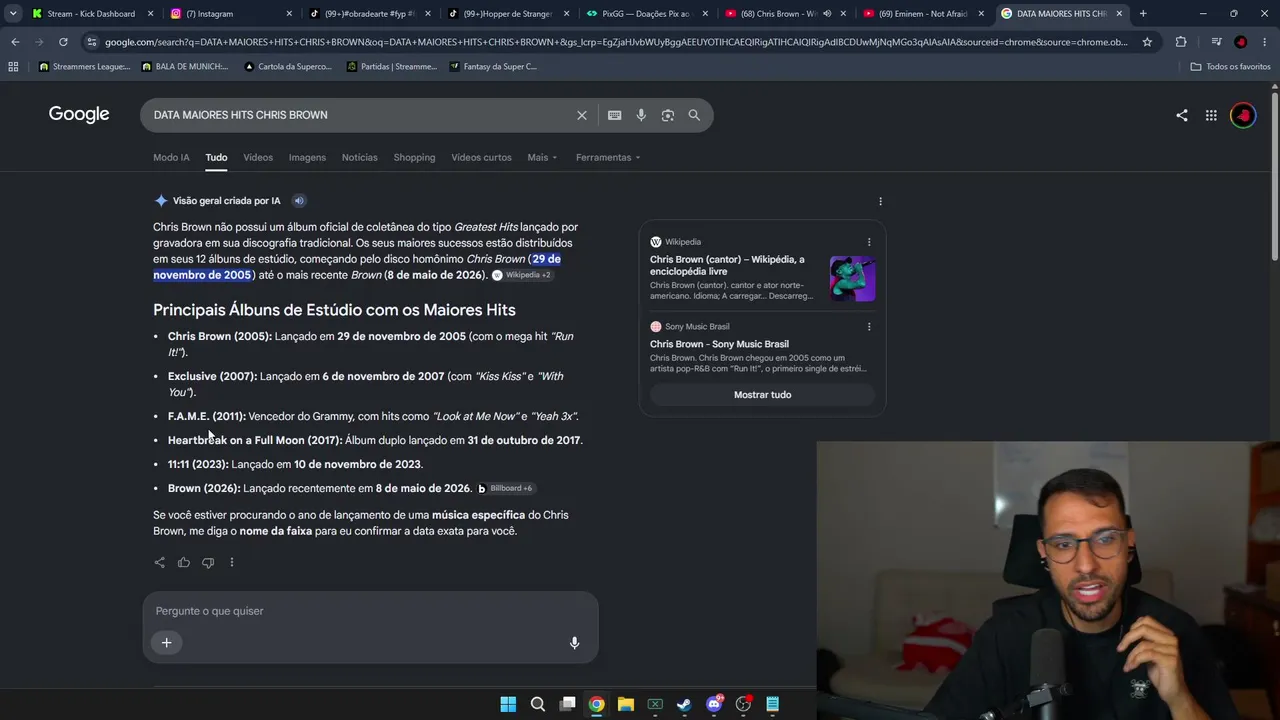Open the Cartola da Superco... bookmark

pyautogui.click(x=290, y=67)
